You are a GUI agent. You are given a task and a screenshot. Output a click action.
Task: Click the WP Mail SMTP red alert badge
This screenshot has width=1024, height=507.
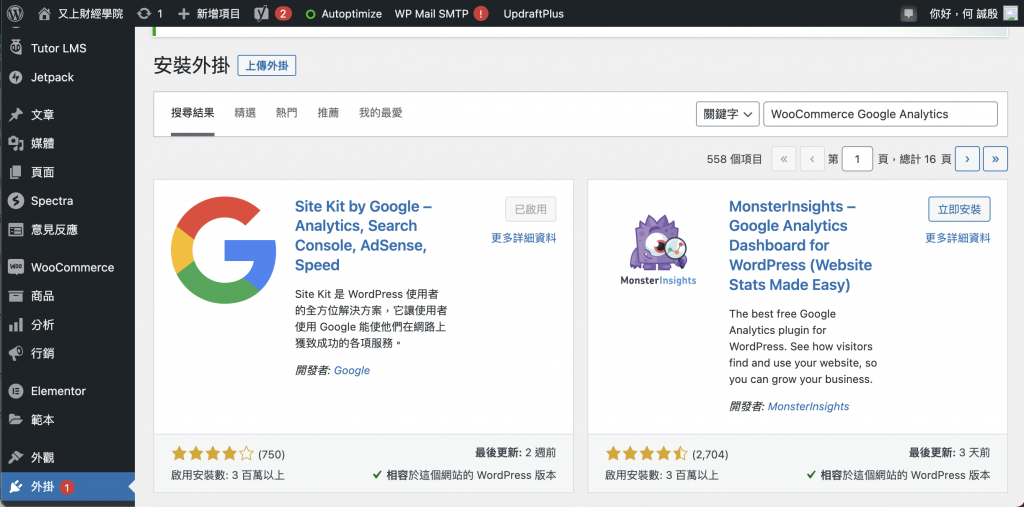(x=481, y=13)
